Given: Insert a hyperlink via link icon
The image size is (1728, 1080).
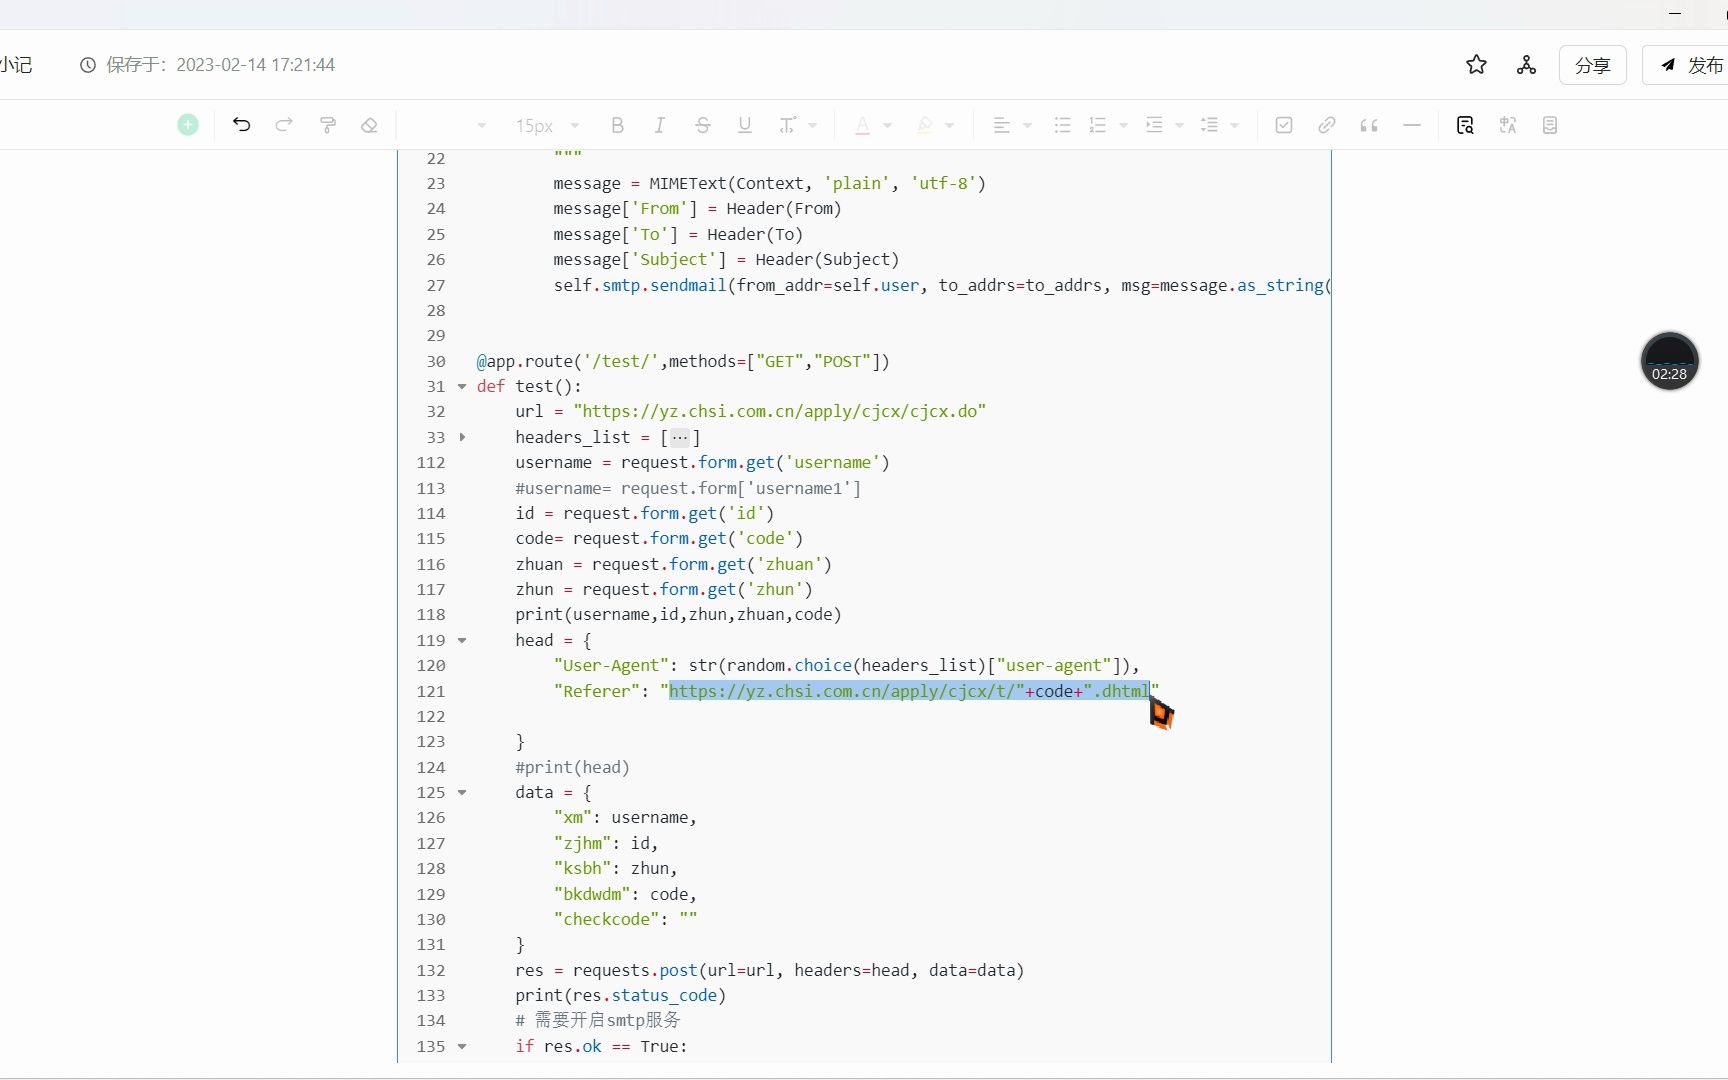Looking at the screenshot, I should [1327, 125].
